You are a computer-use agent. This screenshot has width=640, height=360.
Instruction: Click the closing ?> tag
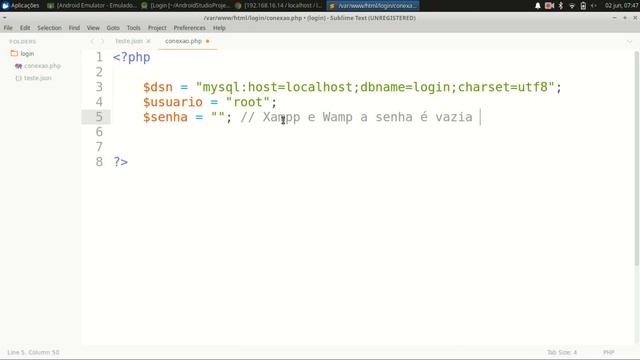click(120, 162)
